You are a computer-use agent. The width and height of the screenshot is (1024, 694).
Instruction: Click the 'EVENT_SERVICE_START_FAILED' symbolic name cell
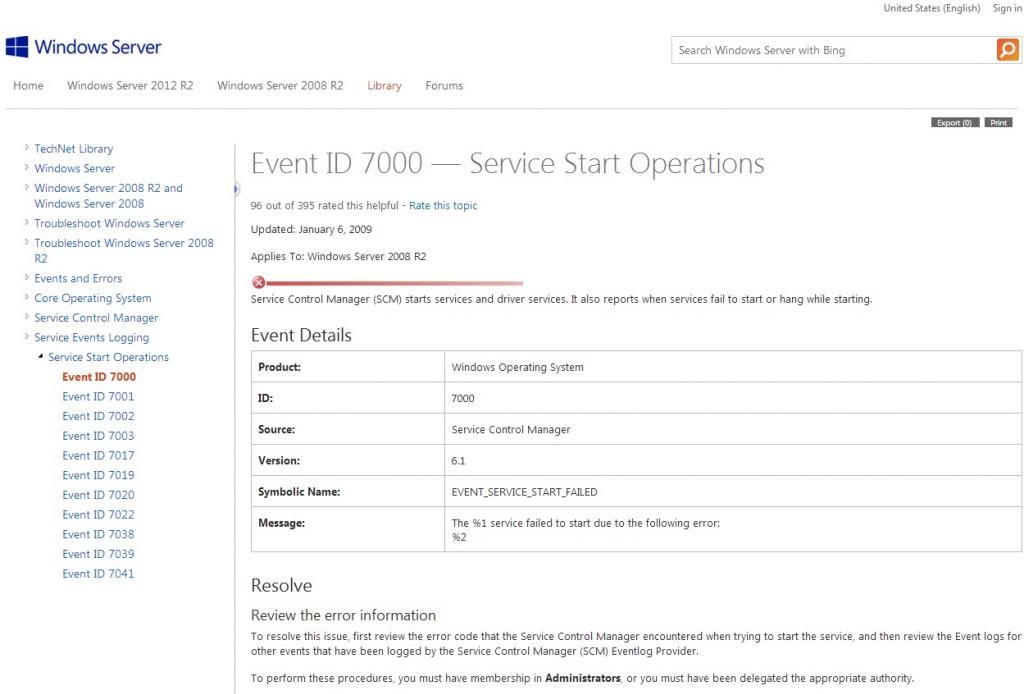733,492
